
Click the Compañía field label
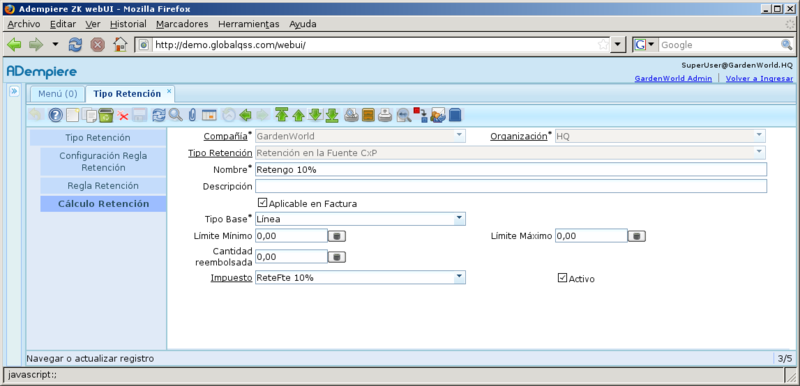(x=225, y=136)
